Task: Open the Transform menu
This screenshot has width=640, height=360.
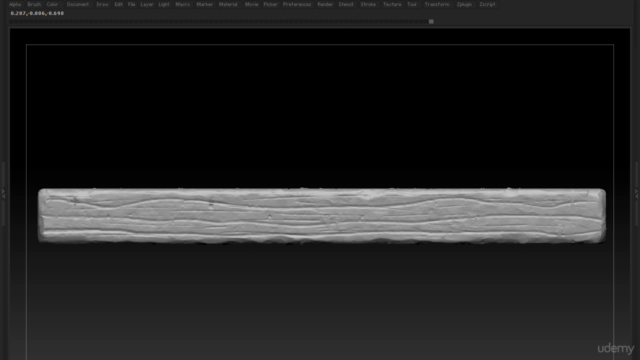Action: [x=437, y=4]
